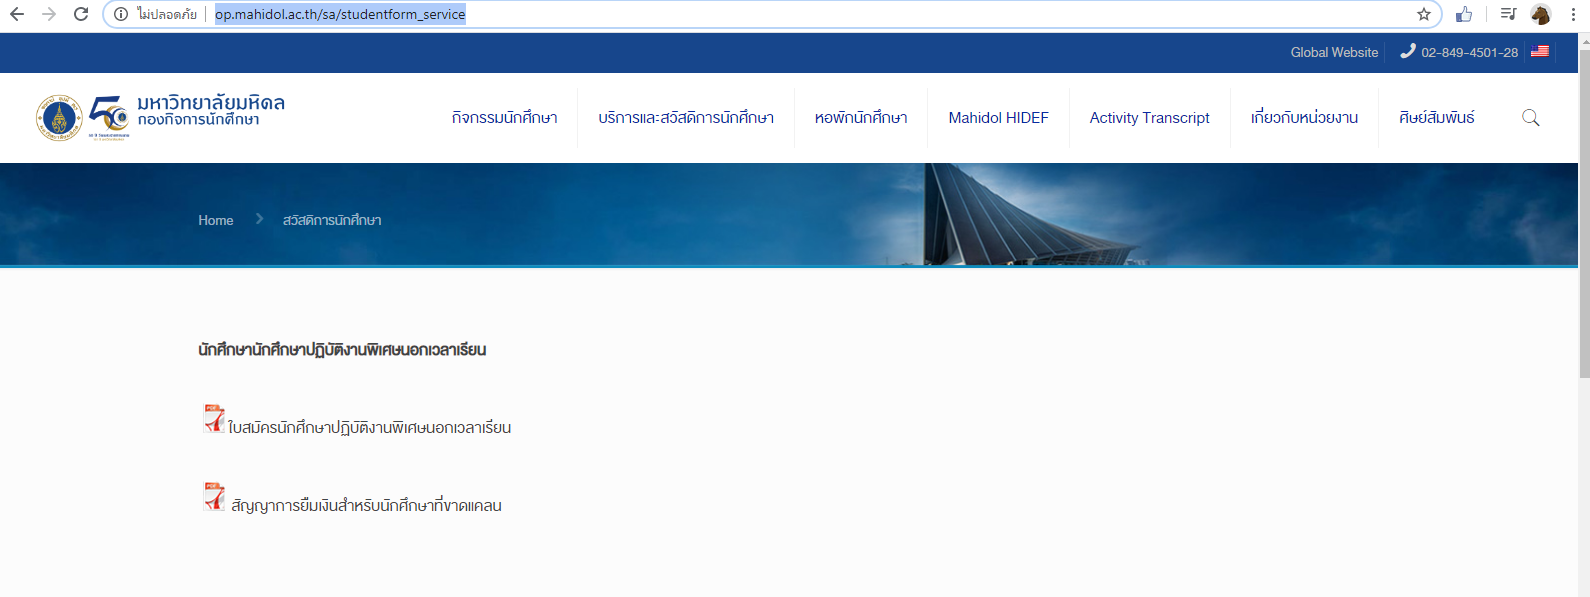Select Activity Transcript in navigation
Screen dimensions: 1590x597
[1149, 118]
